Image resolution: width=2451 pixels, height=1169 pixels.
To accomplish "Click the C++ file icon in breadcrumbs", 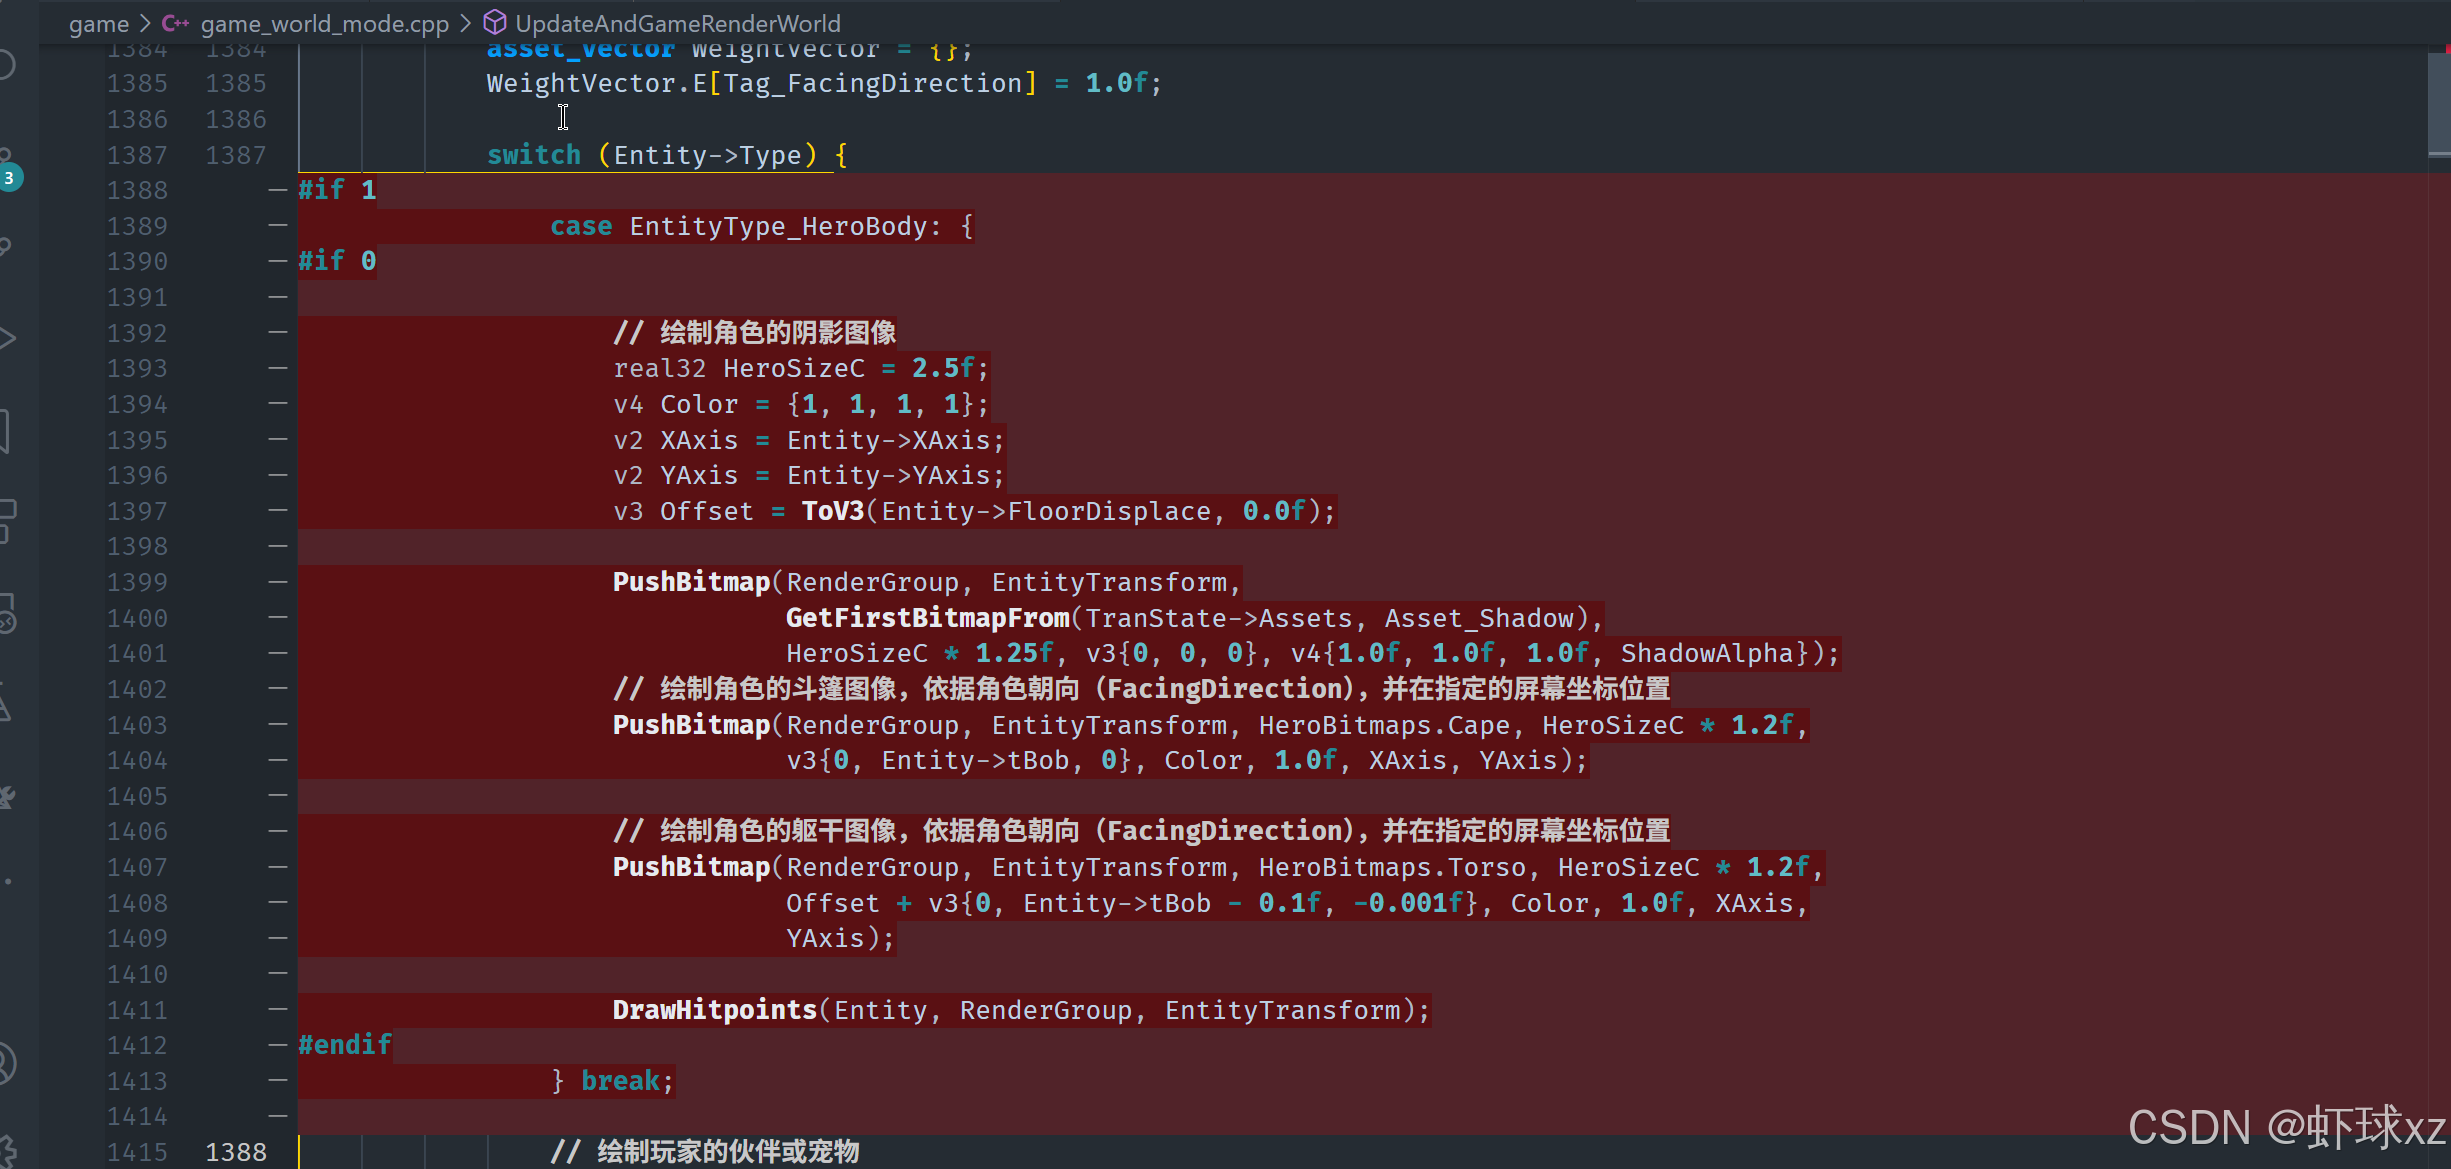I will click(x=175, y=23).
